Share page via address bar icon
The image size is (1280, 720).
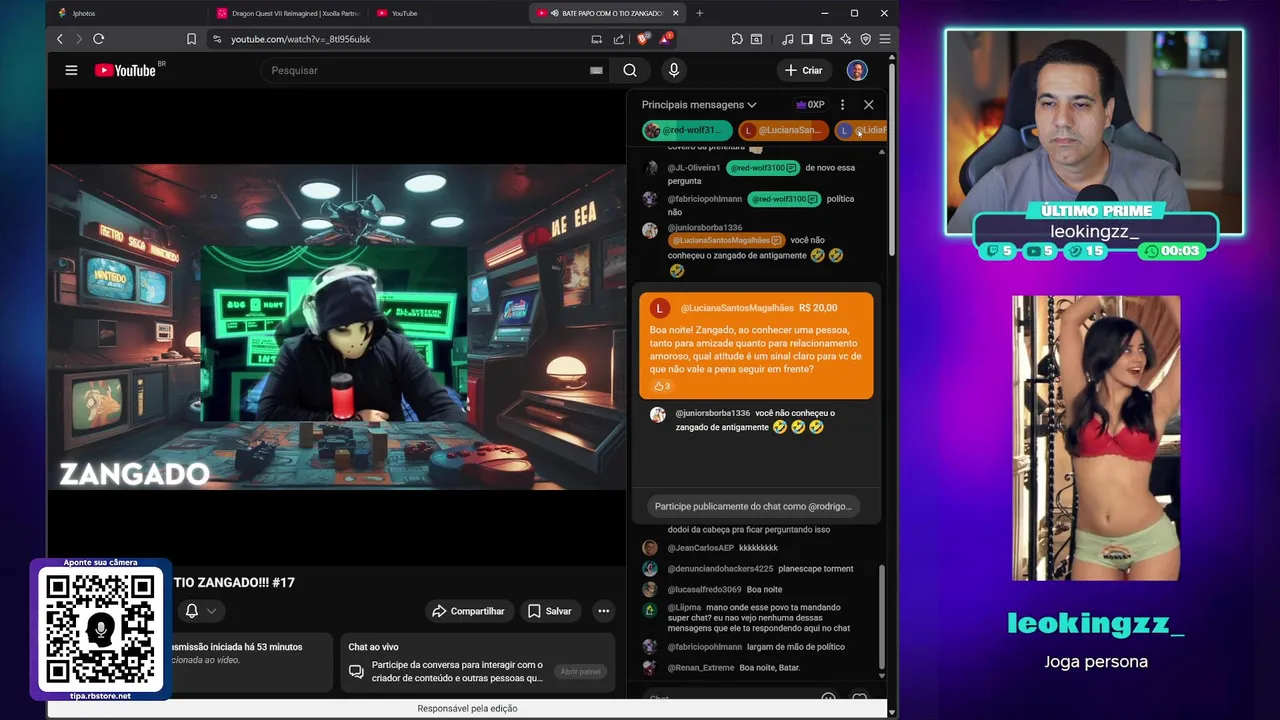619,39
